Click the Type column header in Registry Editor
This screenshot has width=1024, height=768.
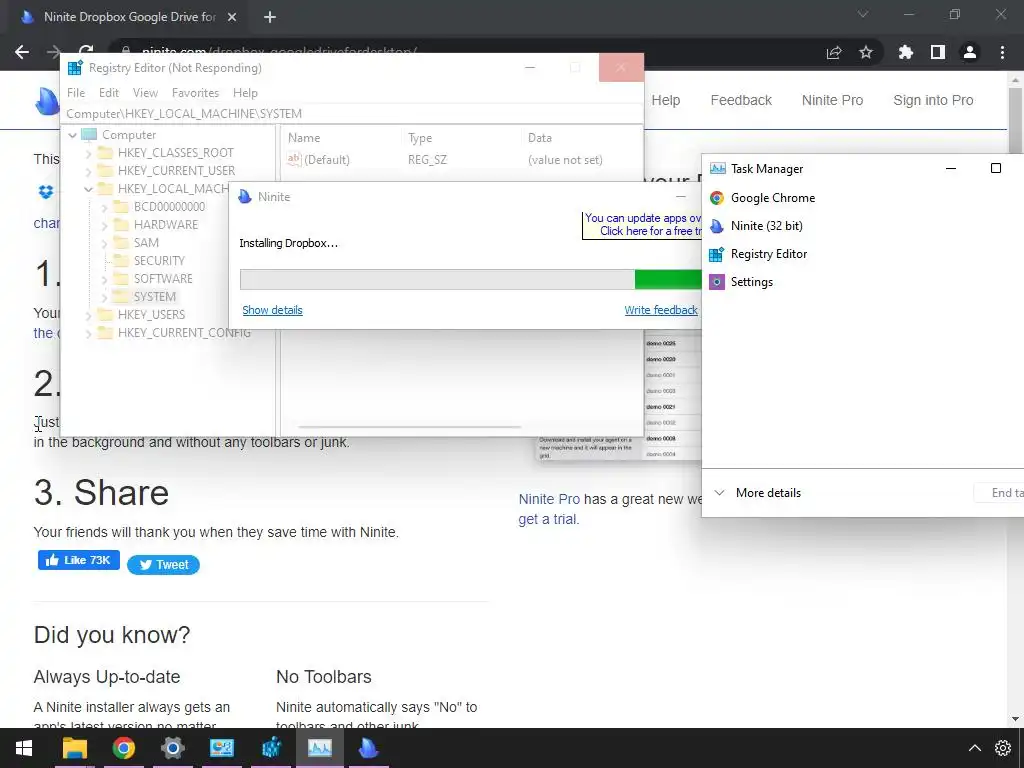[461, 138]
